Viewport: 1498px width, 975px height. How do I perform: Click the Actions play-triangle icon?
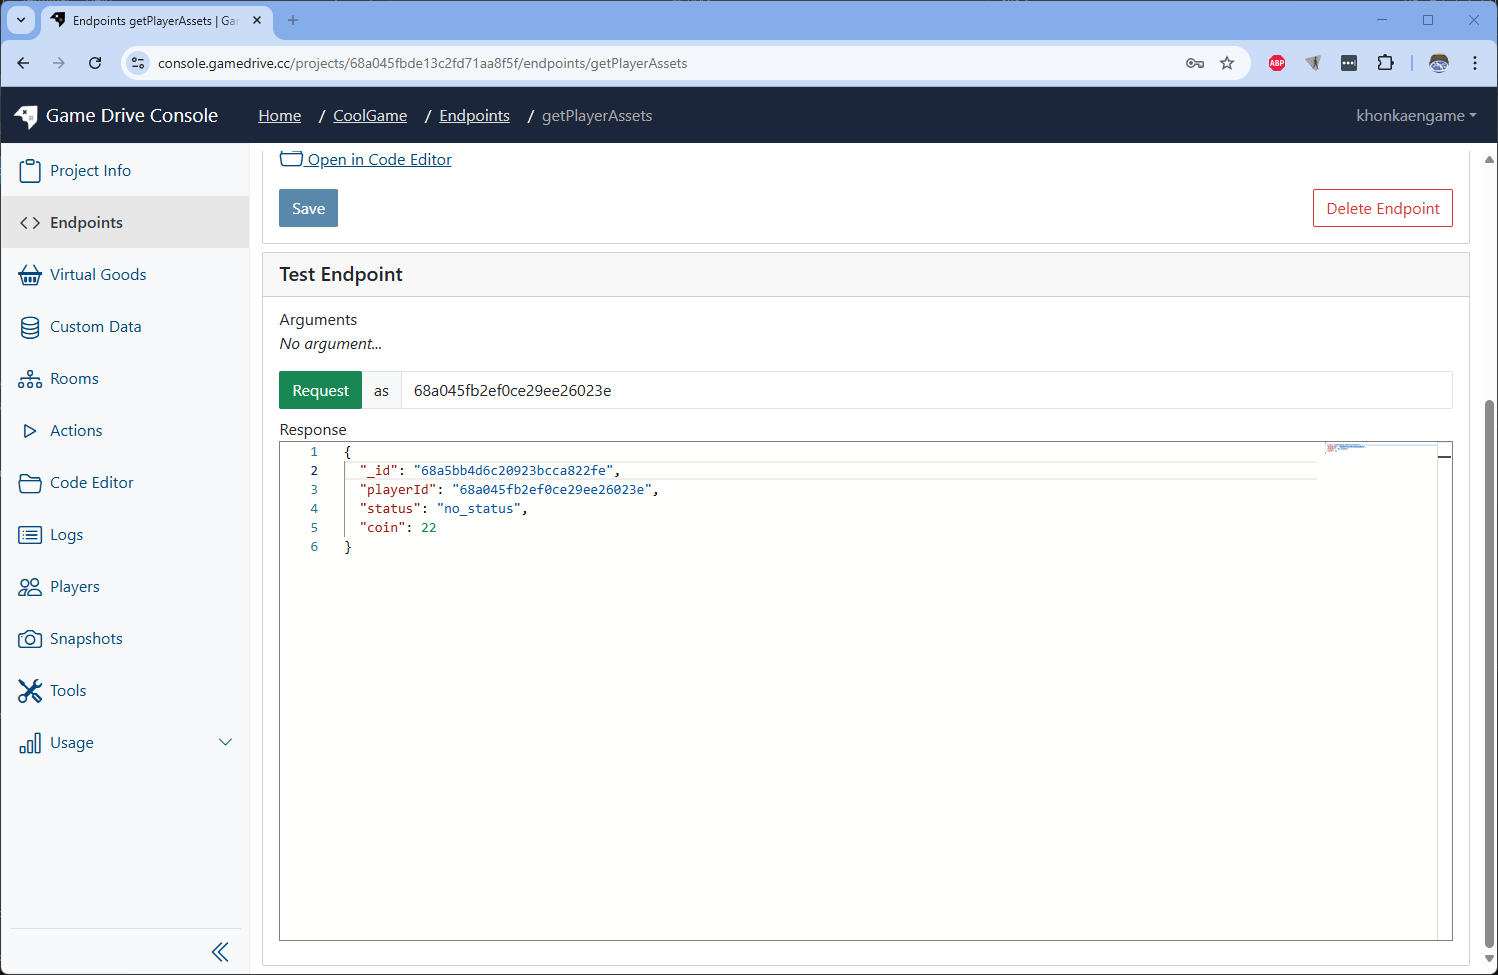(30, 431)
